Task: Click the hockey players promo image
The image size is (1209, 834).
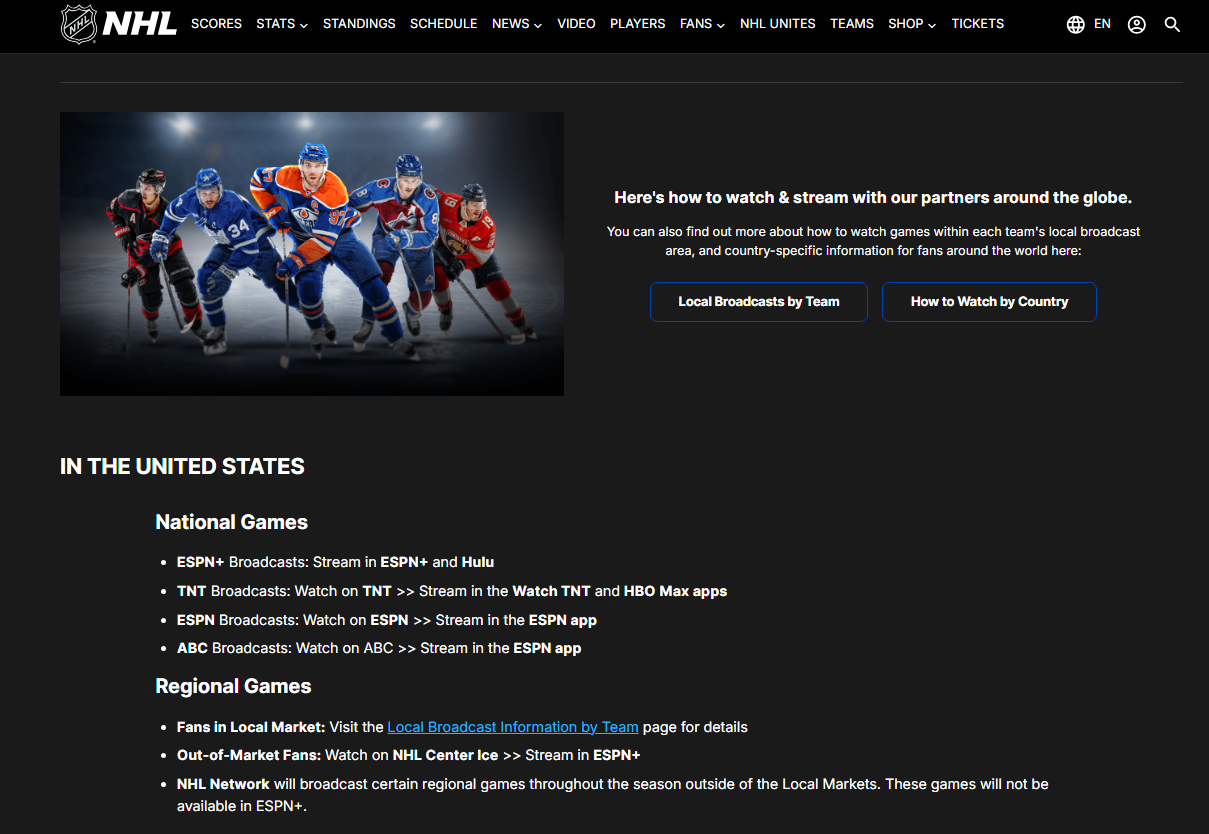Action: pos(312,254)
